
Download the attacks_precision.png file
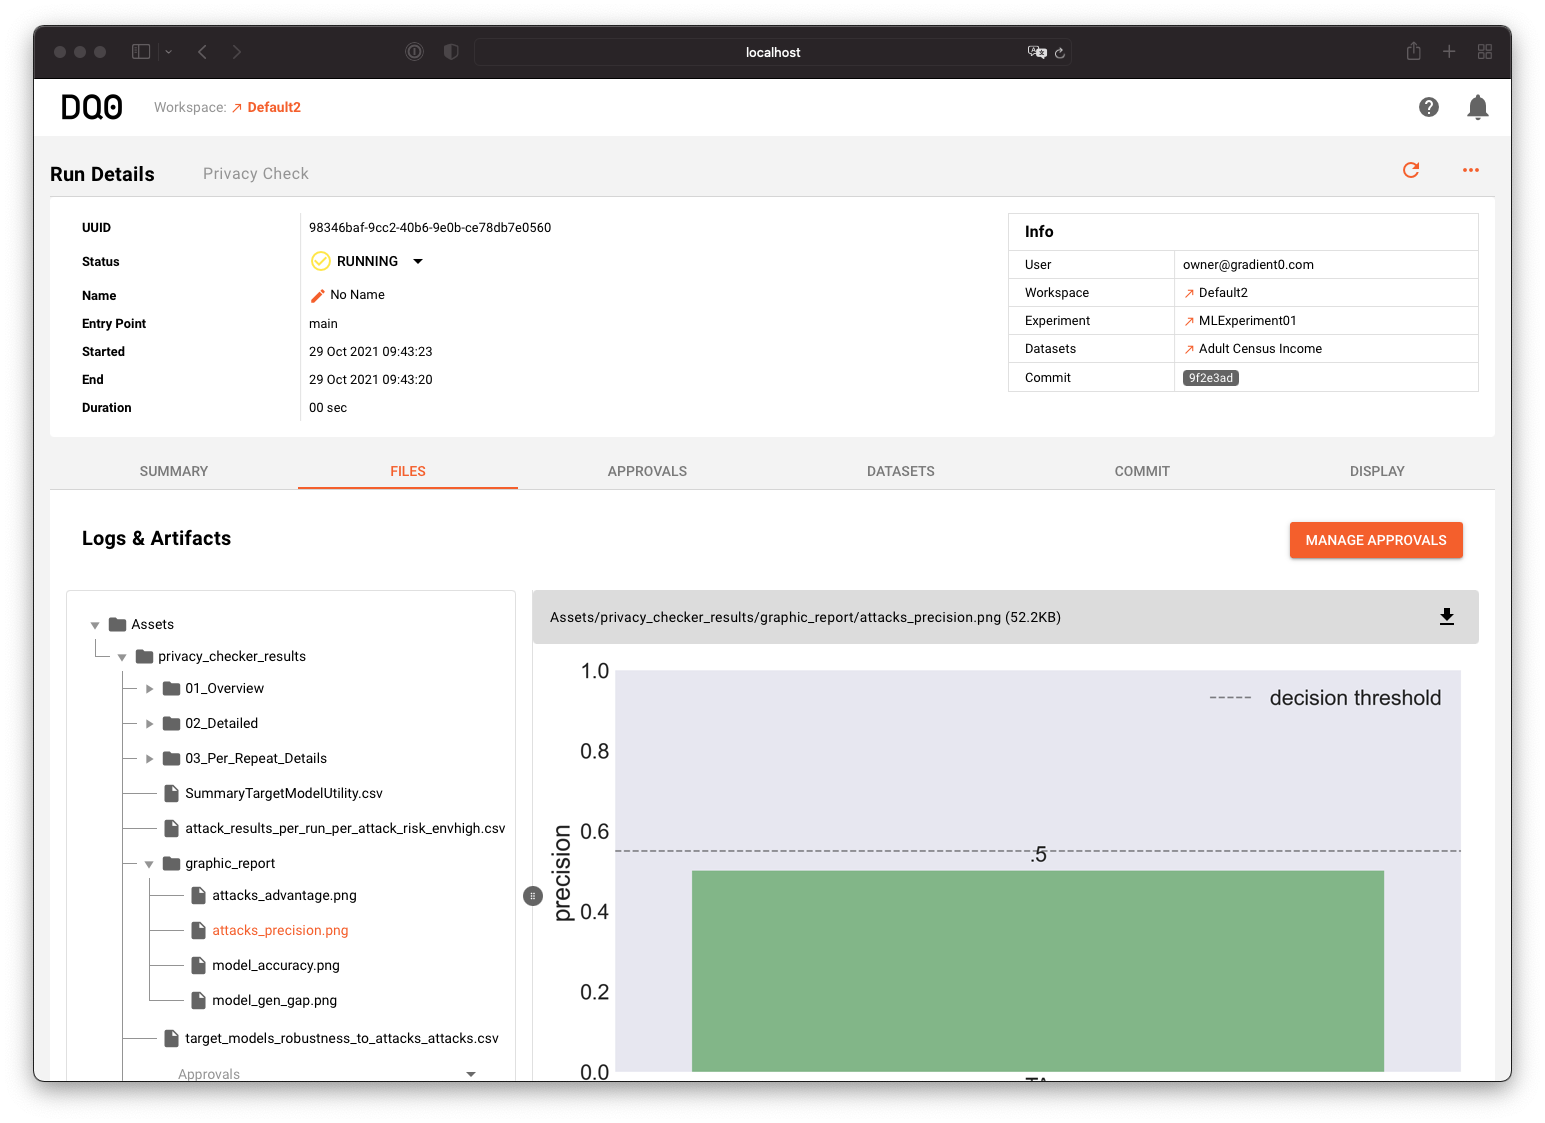point(1447,617)
